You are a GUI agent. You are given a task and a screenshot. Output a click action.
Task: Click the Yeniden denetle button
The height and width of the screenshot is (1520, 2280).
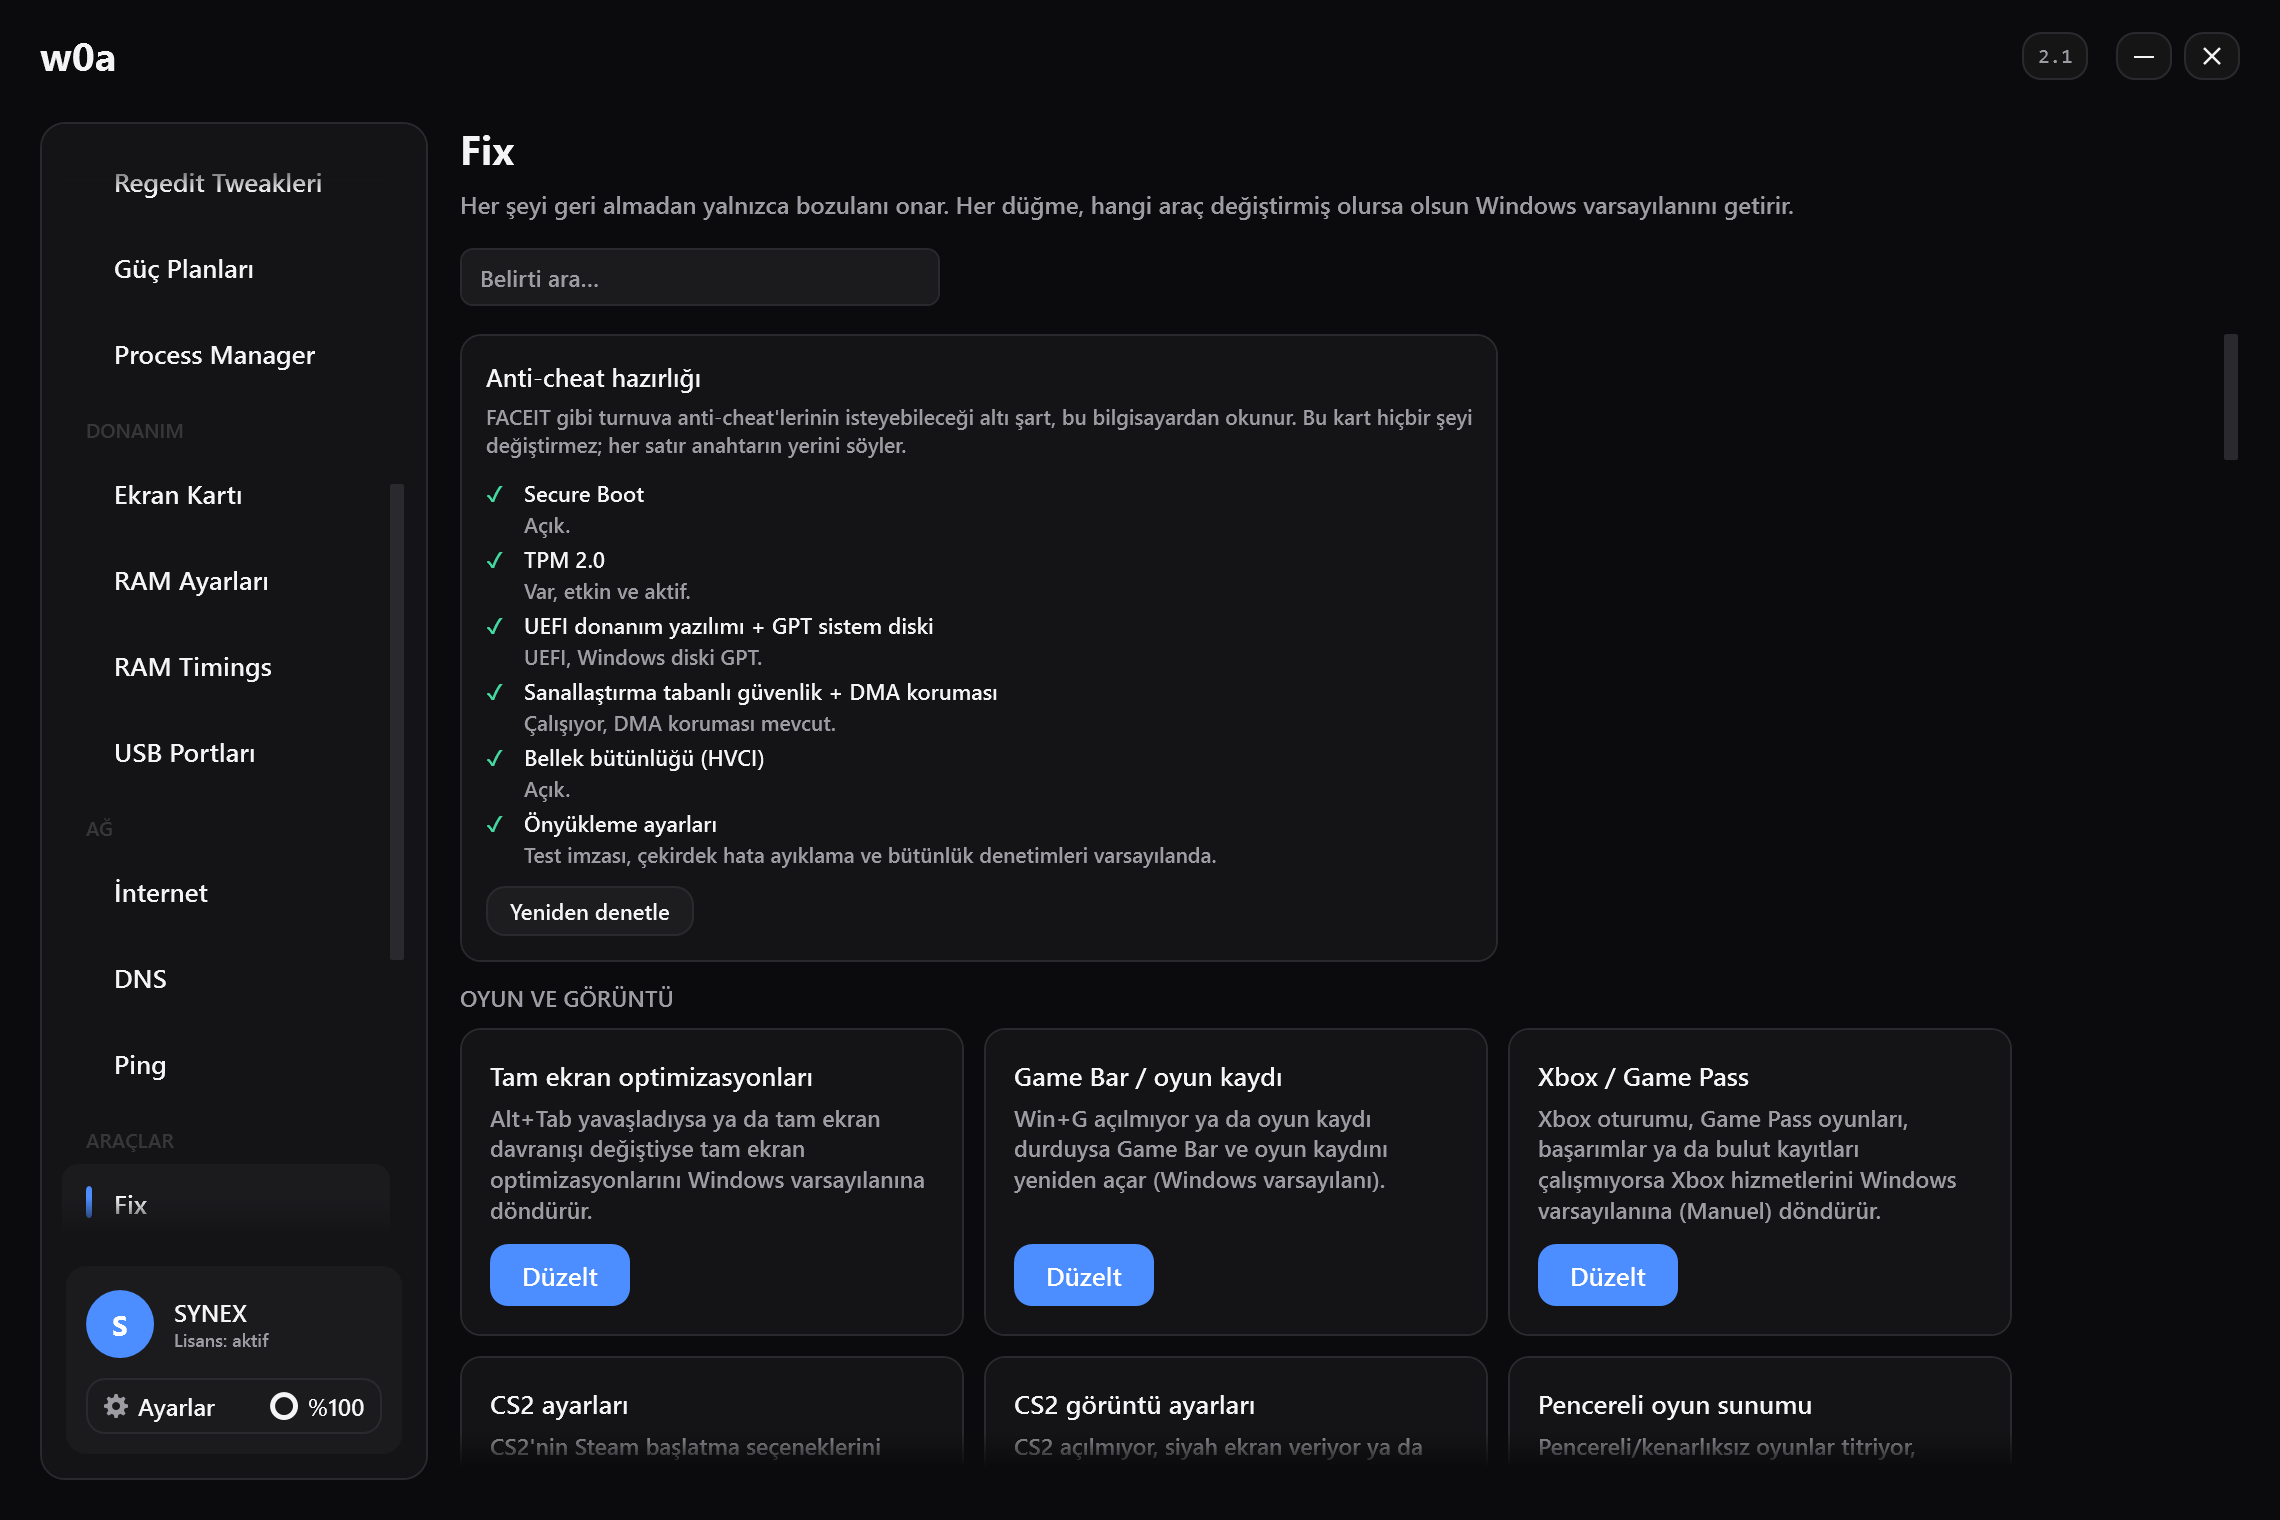tap(590, 912)
